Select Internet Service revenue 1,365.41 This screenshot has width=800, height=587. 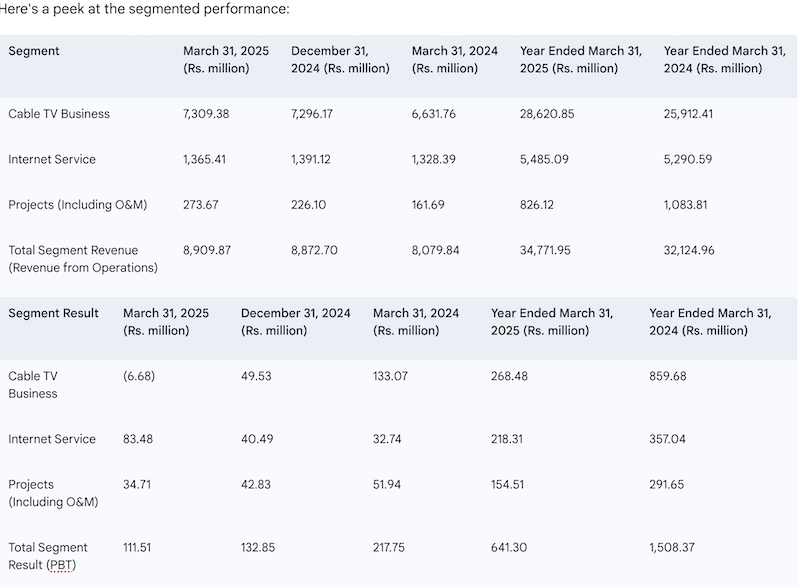tap(204, 159)
